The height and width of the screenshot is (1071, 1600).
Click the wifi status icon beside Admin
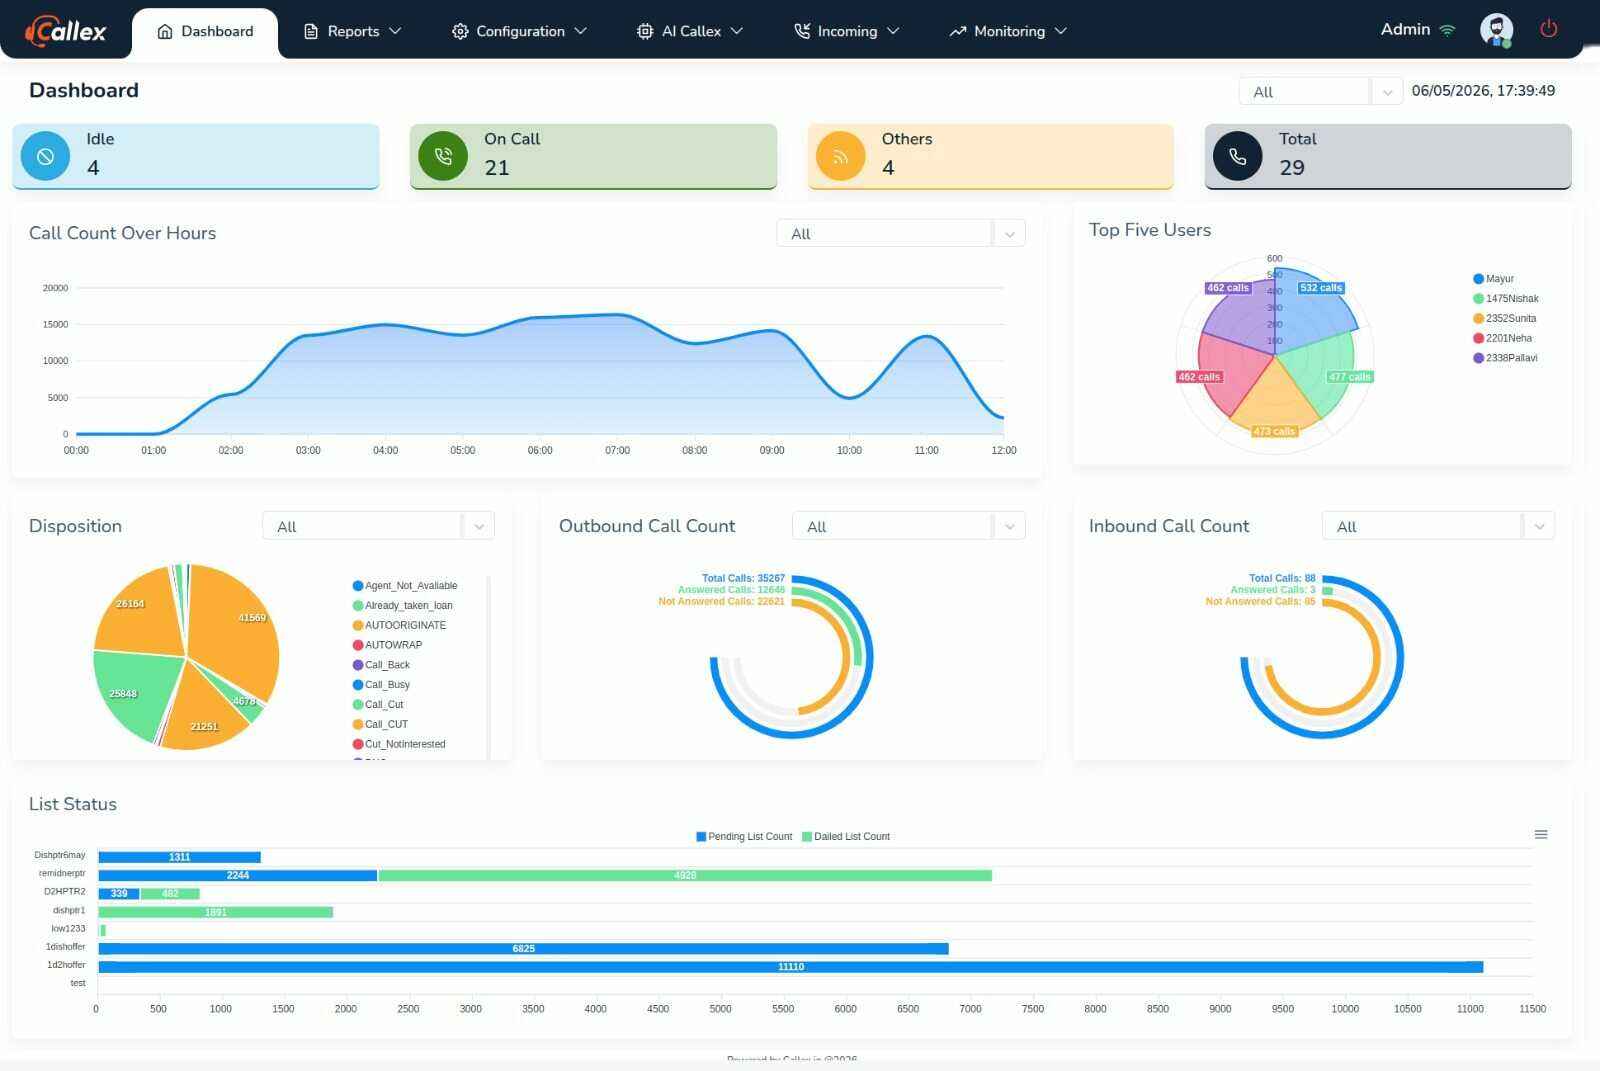1447,31
